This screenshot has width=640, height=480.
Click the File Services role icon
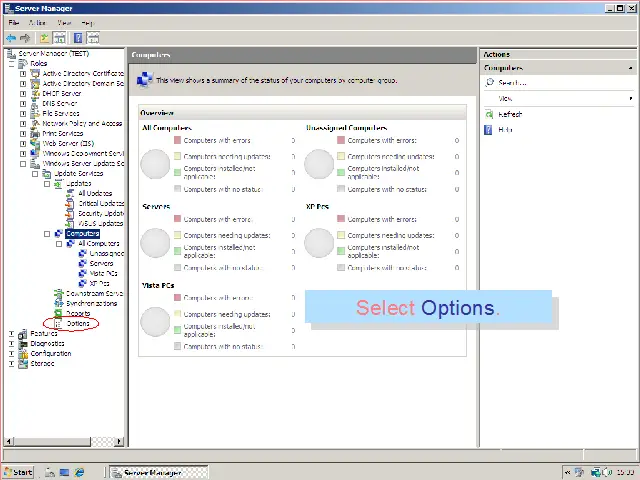(36, 113)
